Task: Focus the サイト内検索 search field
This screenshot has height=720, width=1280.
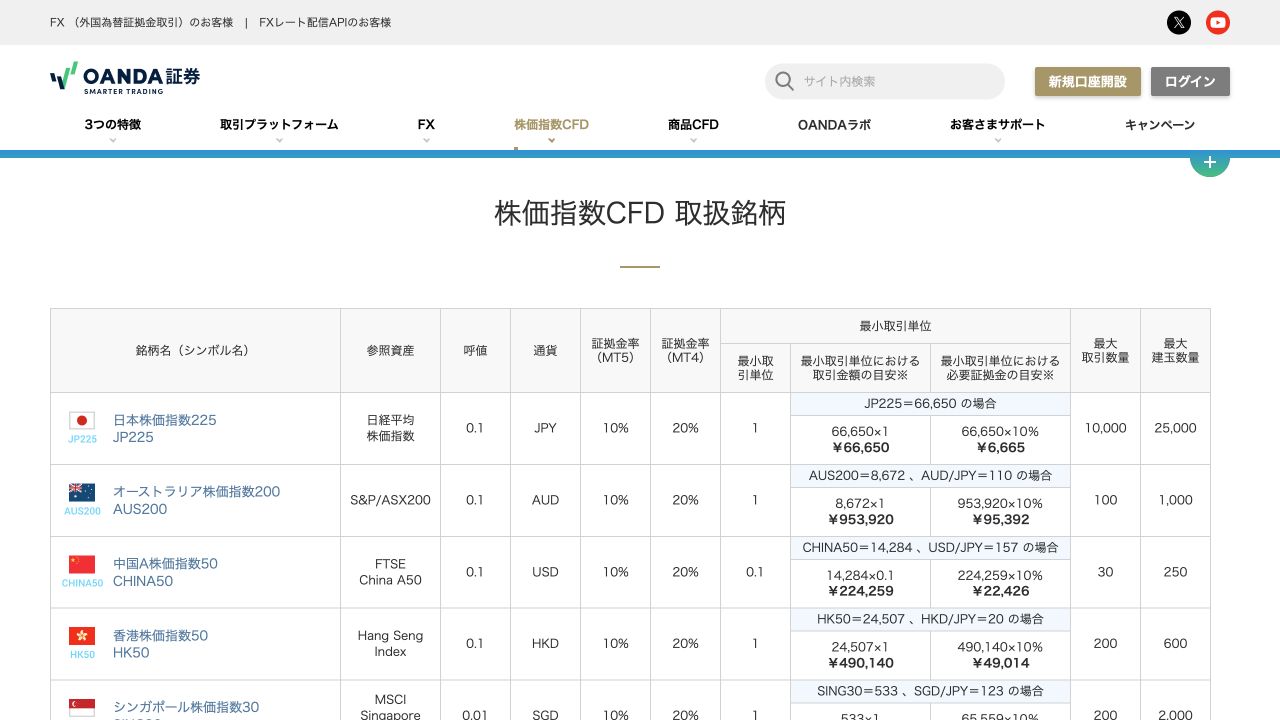Action: (885, 81)
